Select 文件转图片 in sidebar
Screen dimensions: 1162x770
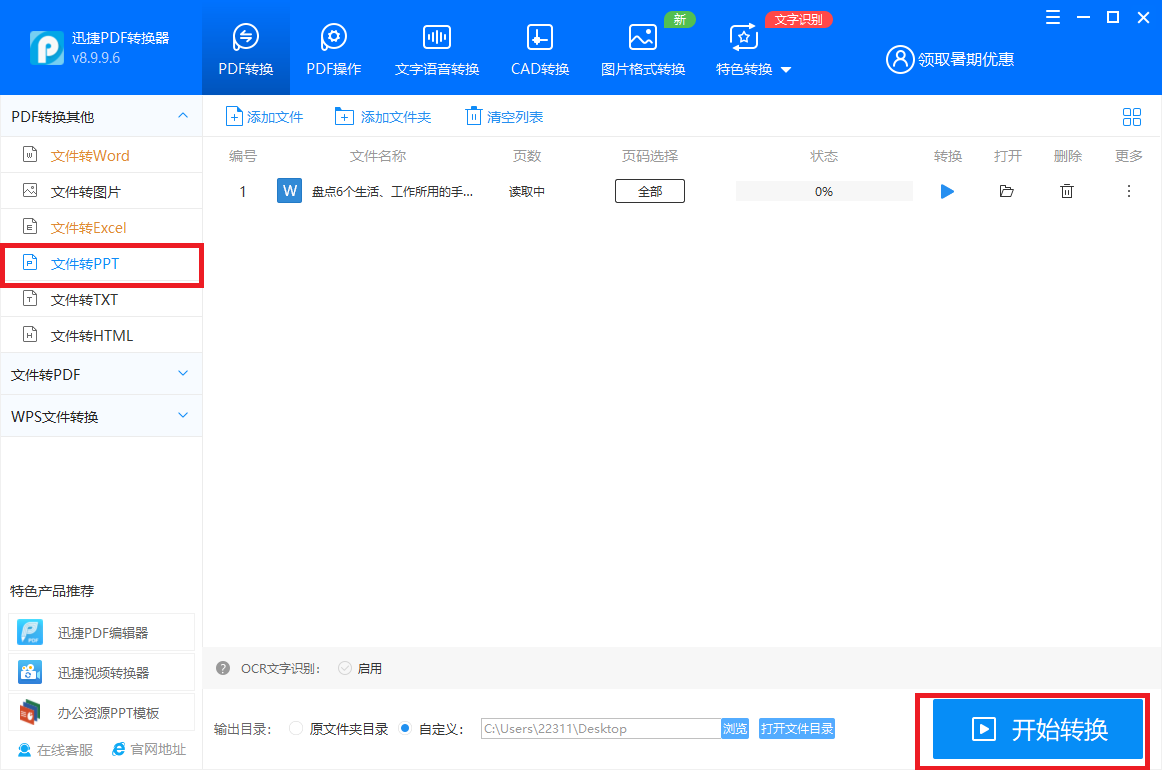pyautogui.click(x=101, y=191)
